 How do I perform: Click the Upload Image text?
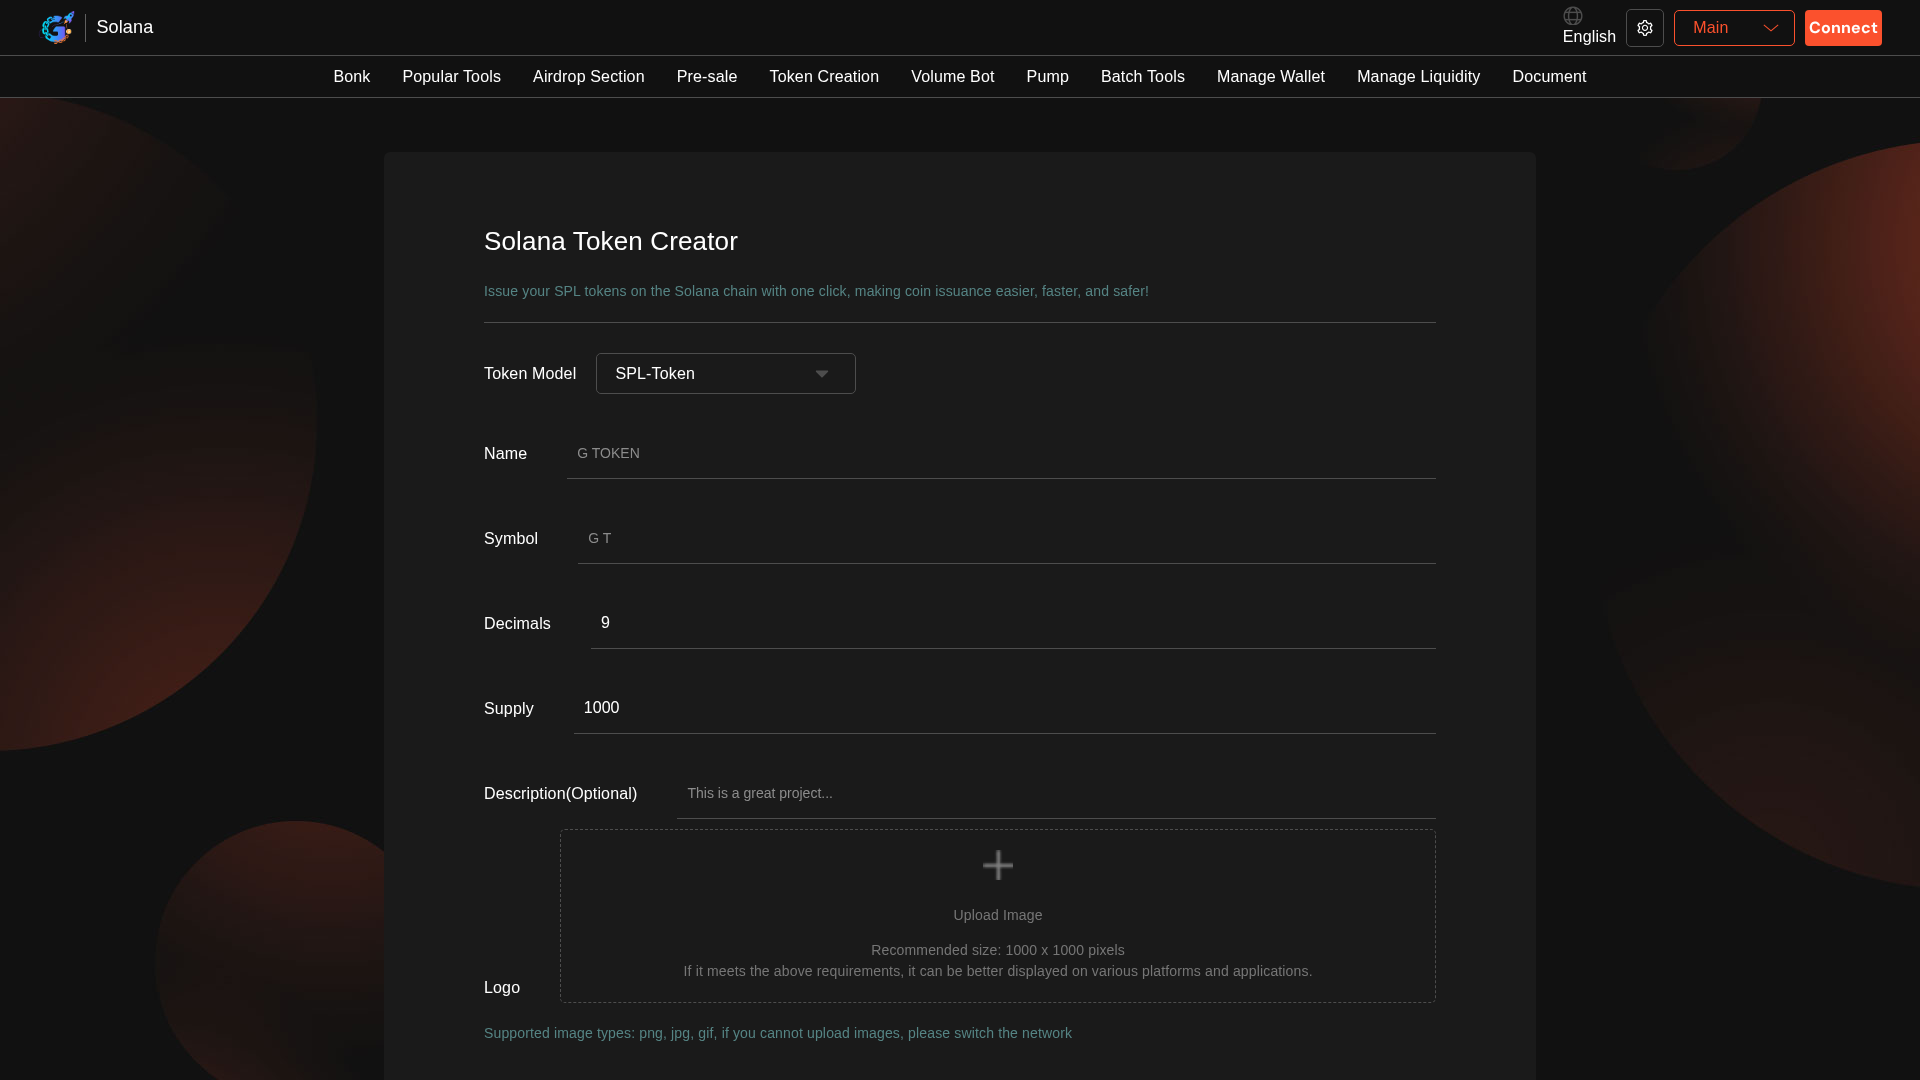998,915
